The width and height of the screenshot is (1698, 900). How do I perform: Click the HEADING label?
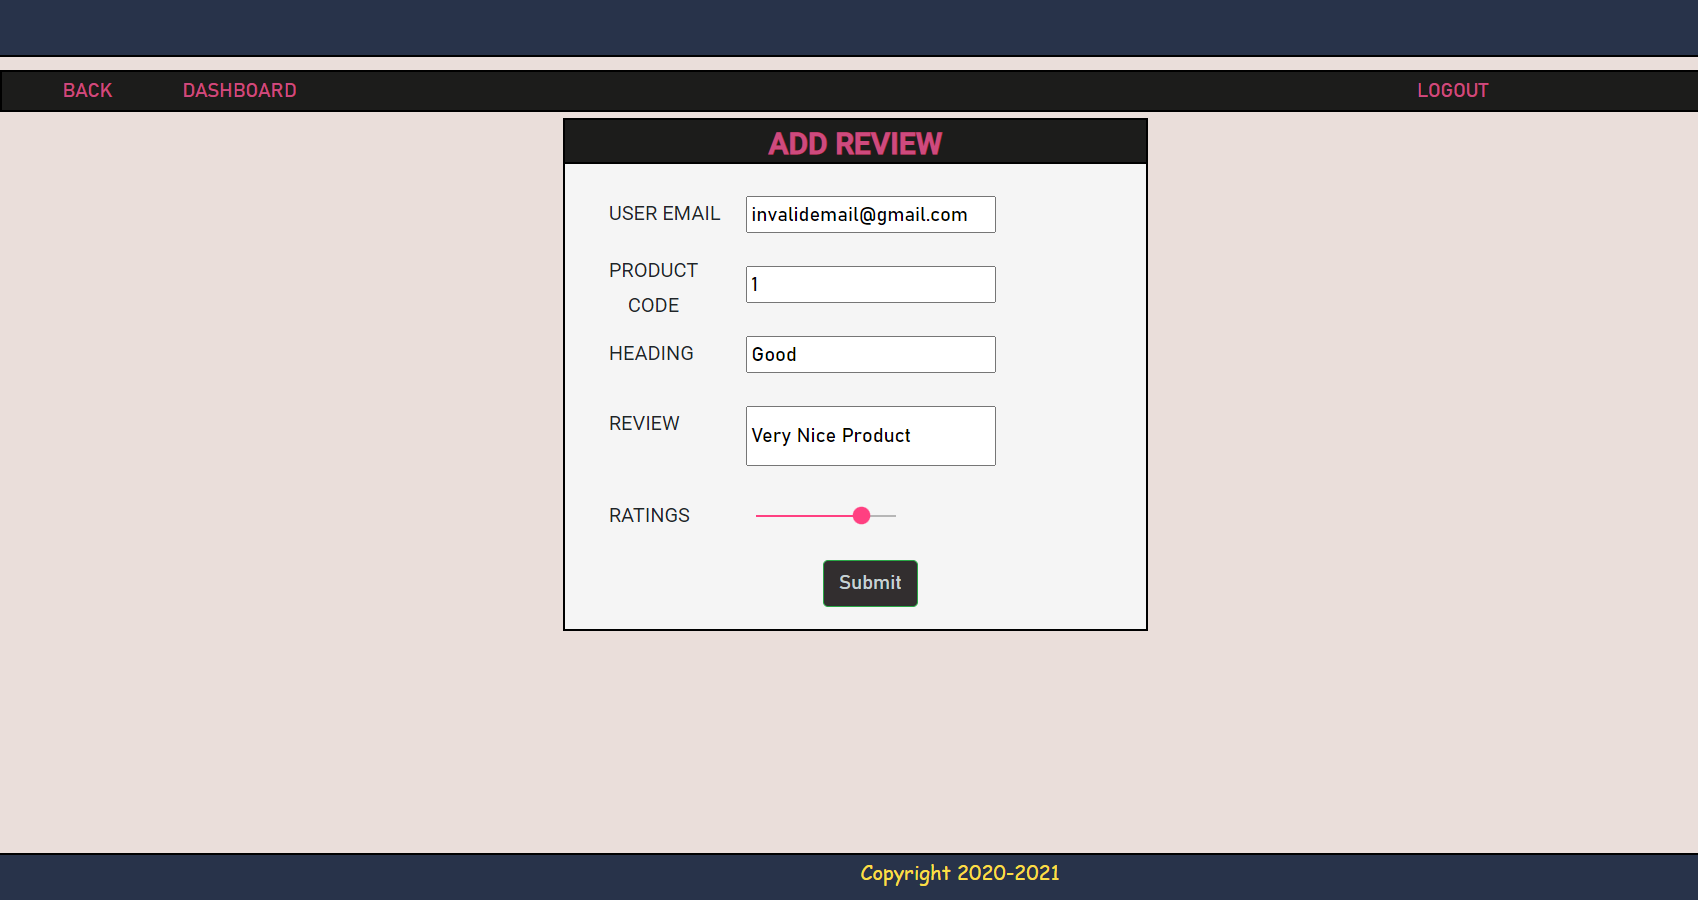pos(651,353)
